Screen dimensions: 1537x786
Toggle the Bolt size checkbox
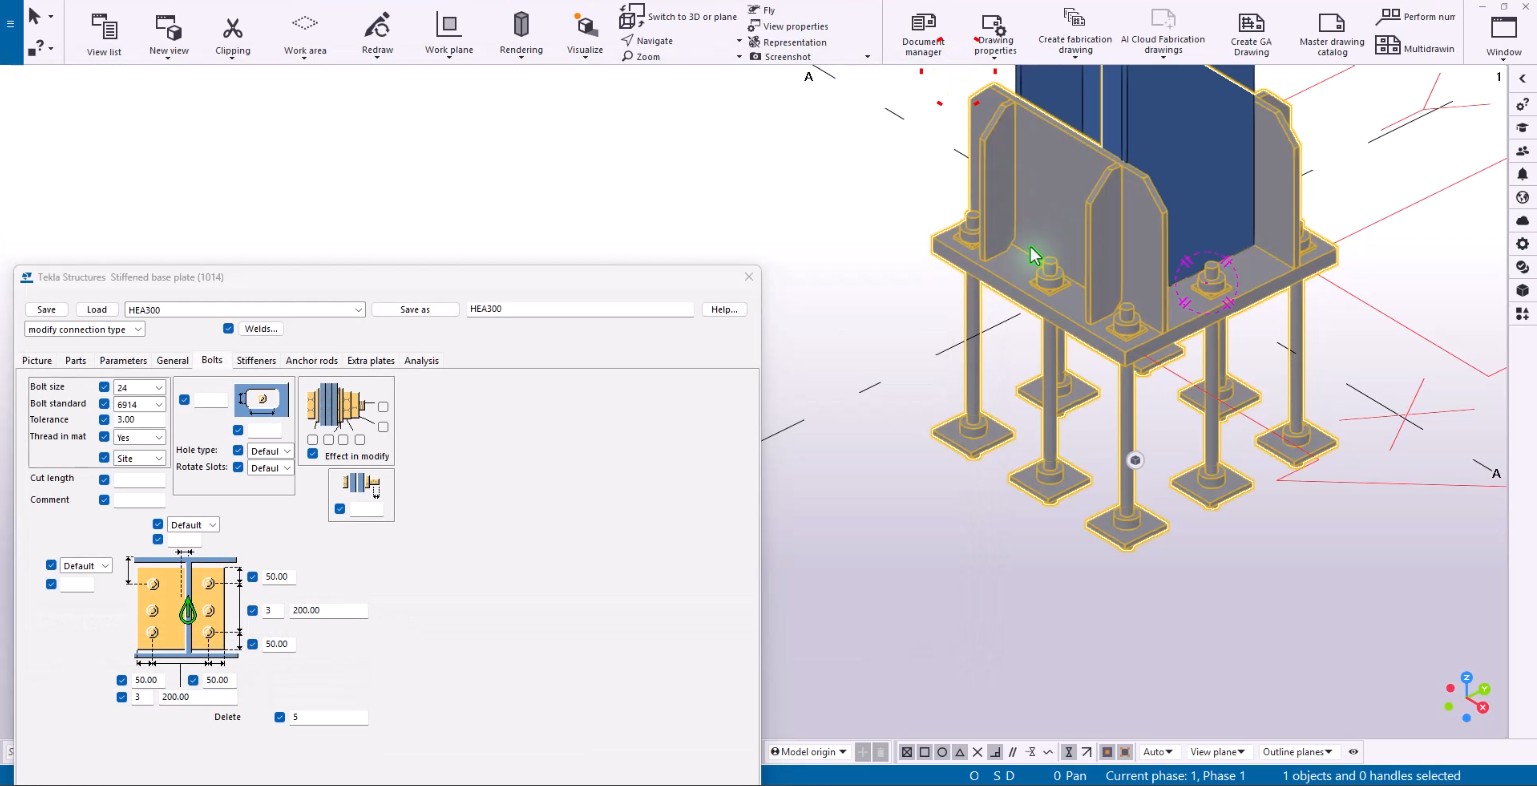pyautogui.click(x=104, y=387)
